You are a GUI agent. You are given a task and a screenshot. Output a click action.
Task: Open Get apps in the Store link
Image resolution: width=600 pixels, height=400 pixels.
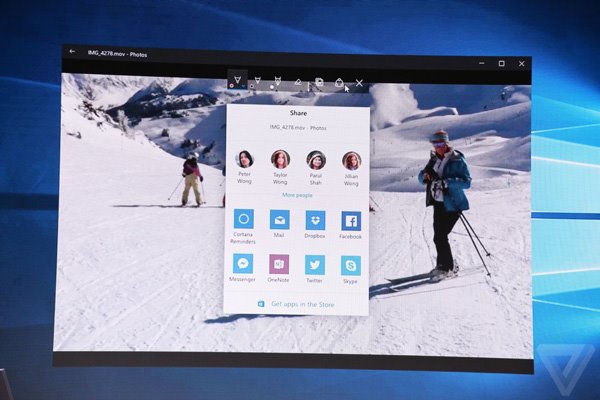pos(303,304)
